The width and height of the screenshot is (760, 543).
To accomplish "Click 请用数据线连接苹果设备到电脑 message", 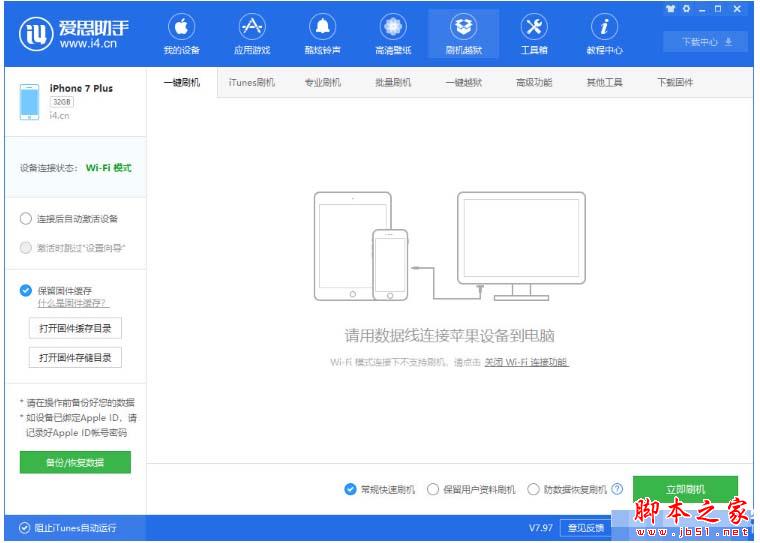I will (x=449, y=335).
